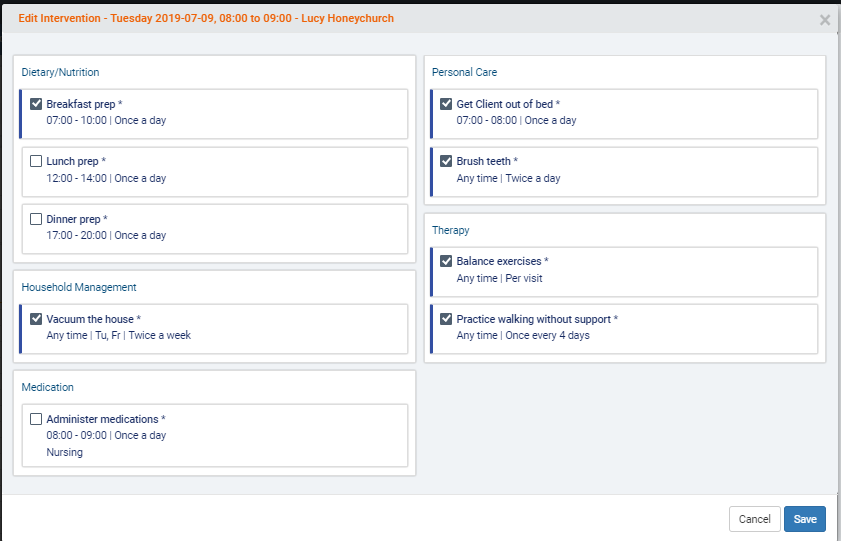841x541 pixels.
Task: Toggle the Vacuum the house checkbox
Action: pos(36,319)
